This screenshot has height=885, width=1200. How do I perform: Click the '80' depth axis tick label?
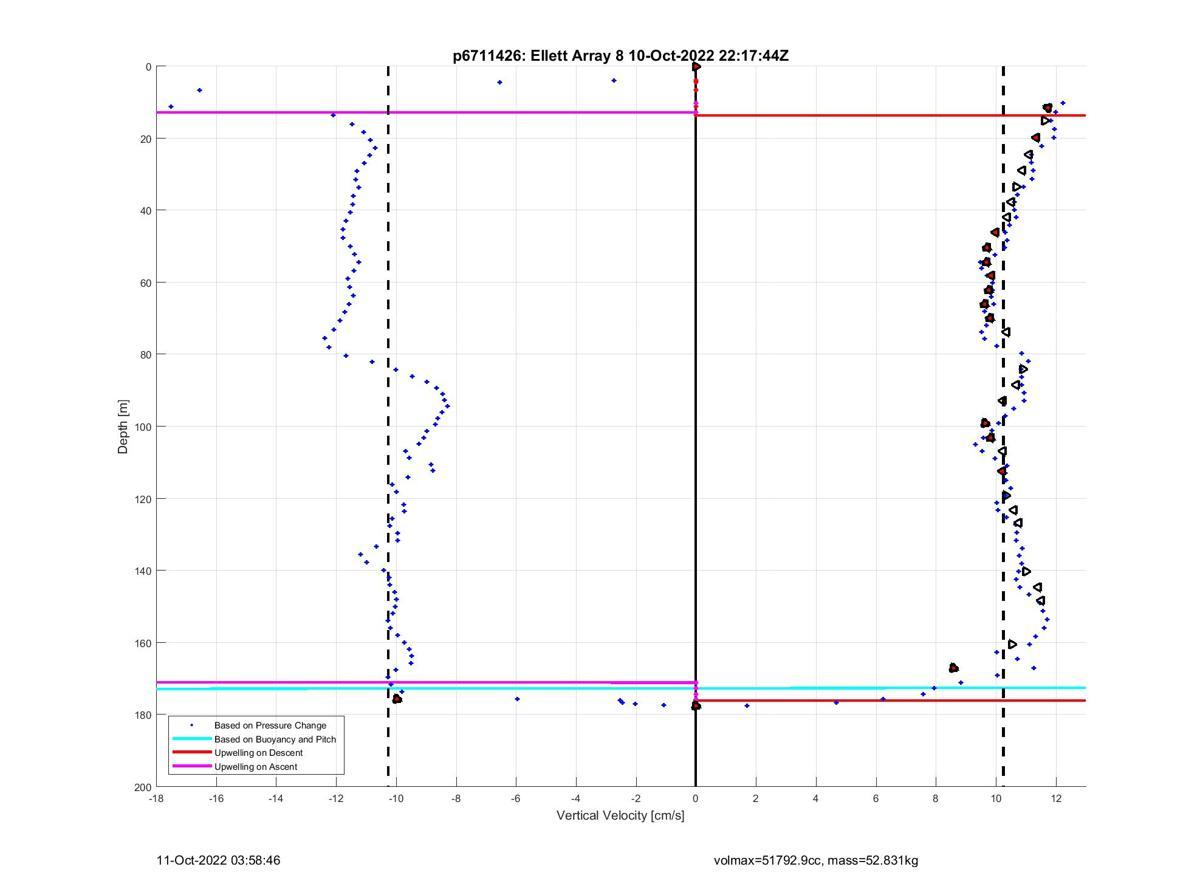[x=145, y=355]
